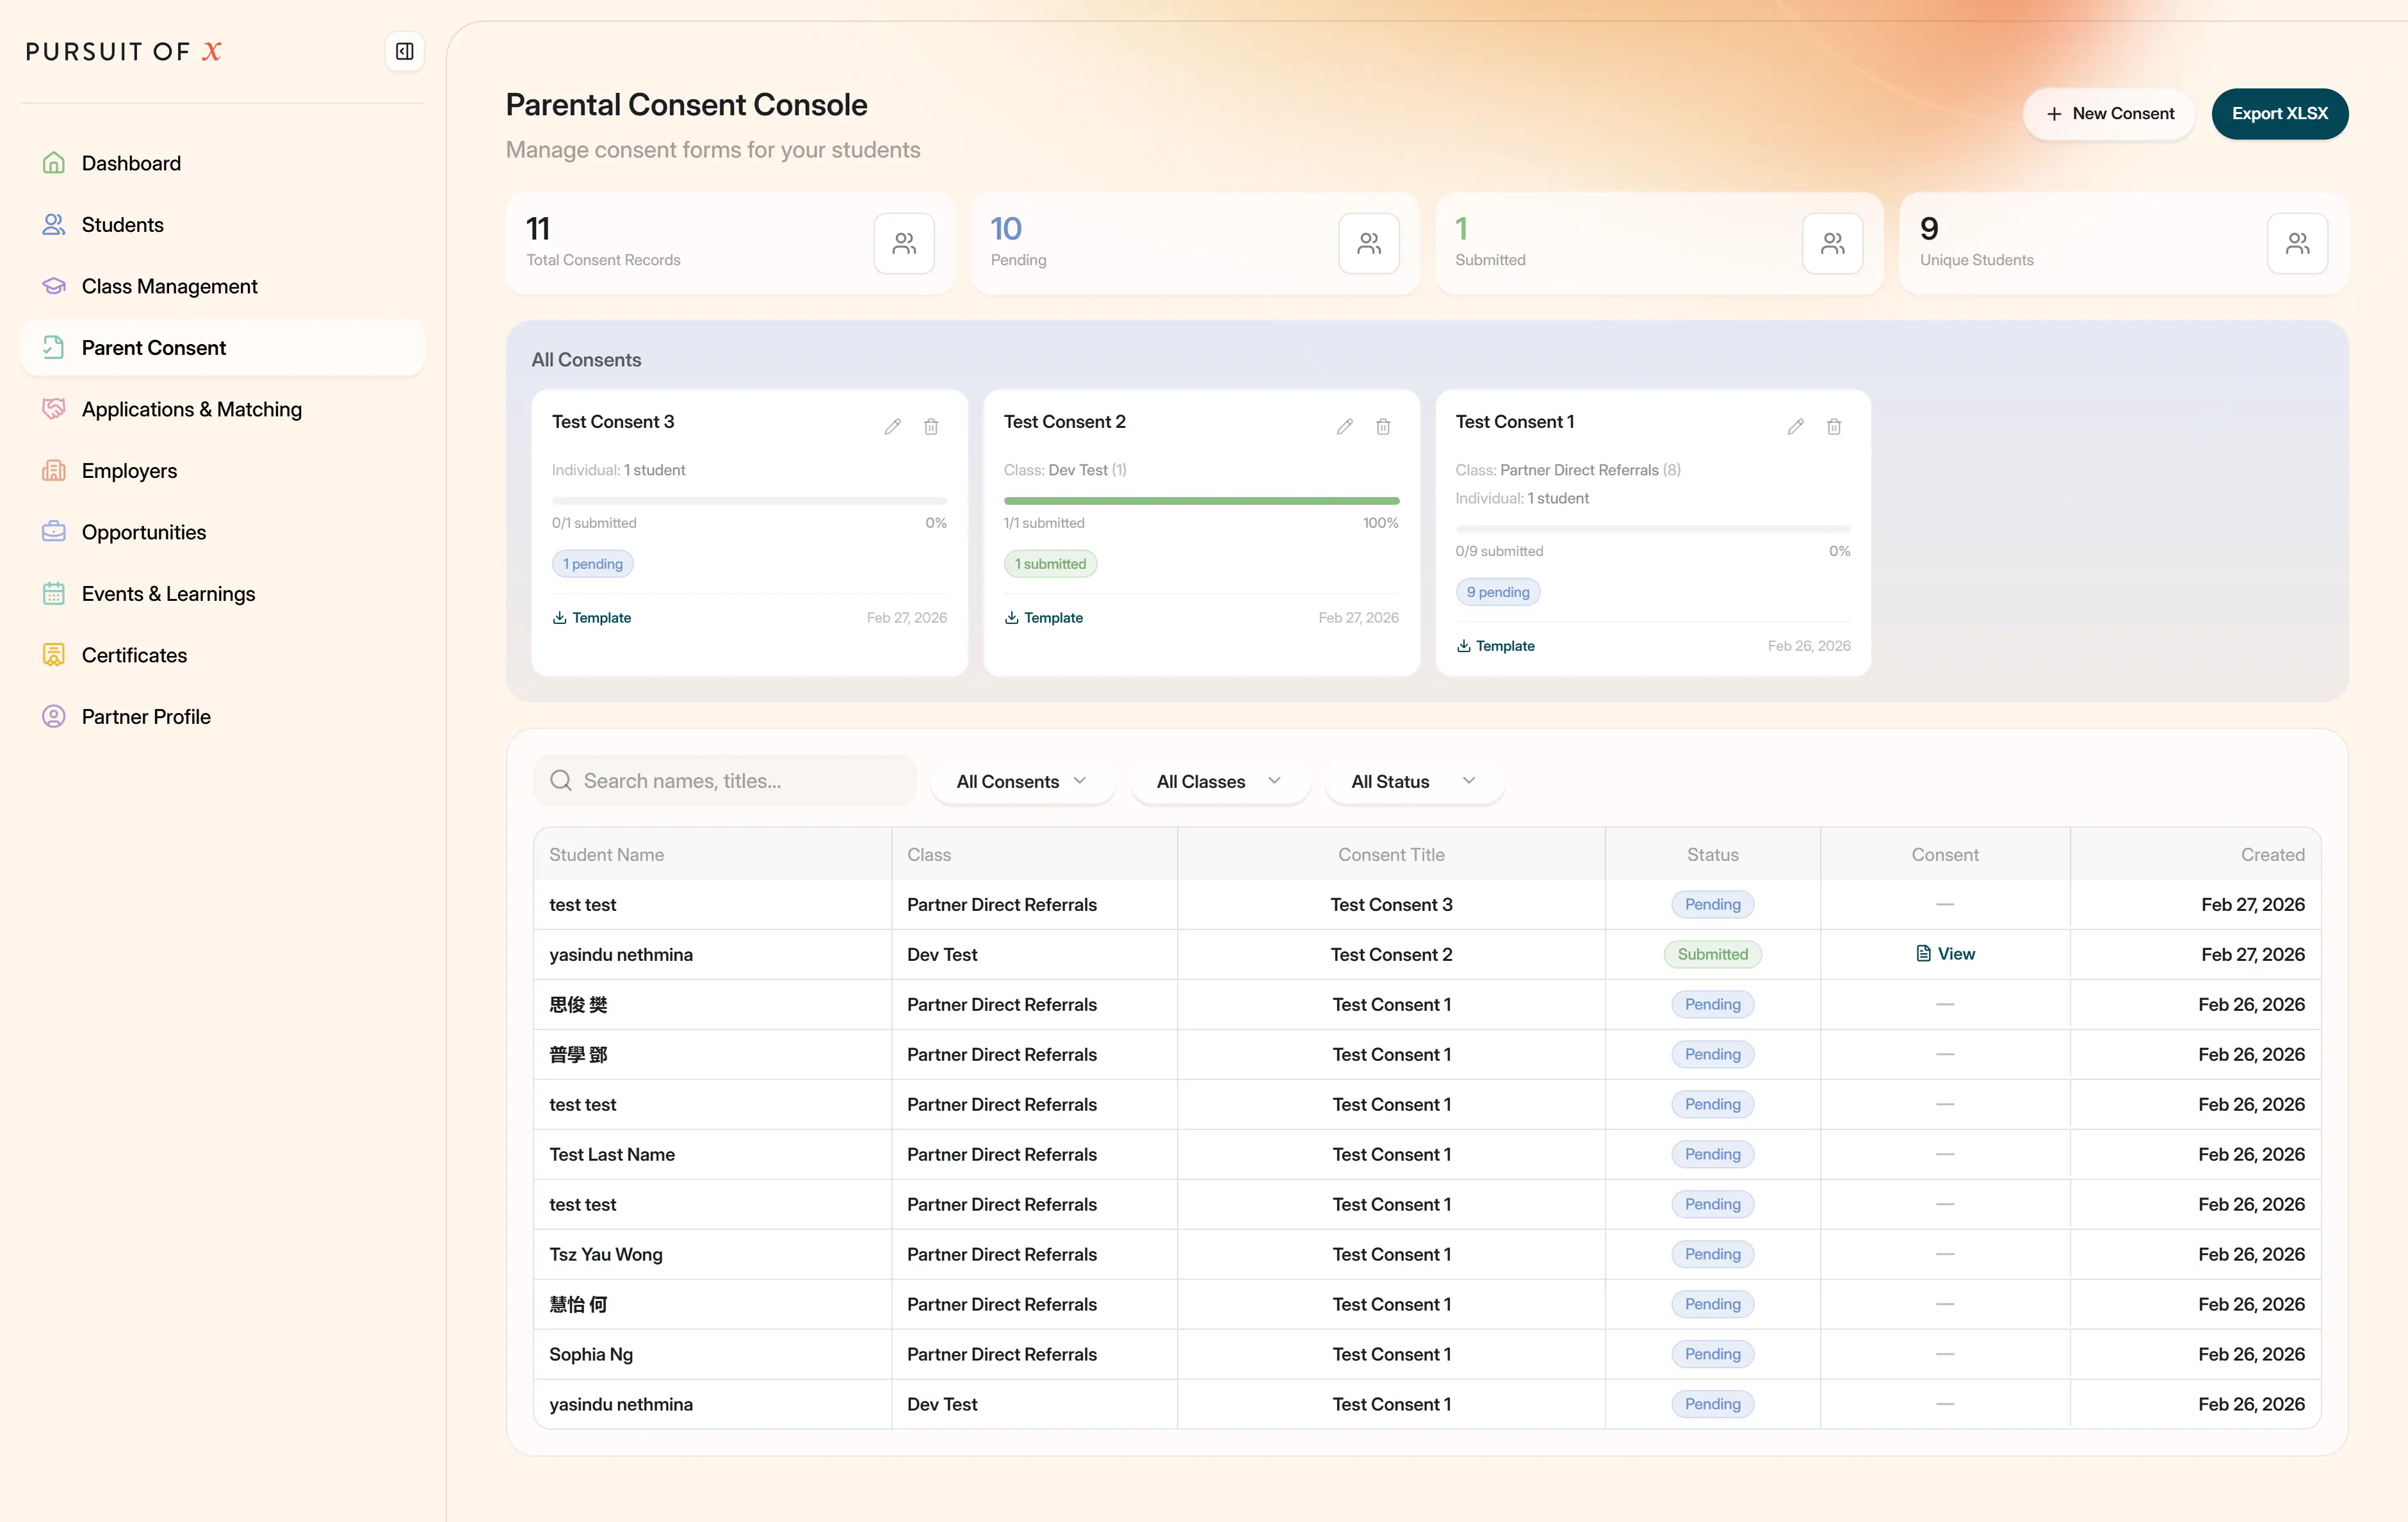The height and width of the screenshot is (1522, 2408).
Task: Select the Test Last Name row name
Action: [612, 1154]
